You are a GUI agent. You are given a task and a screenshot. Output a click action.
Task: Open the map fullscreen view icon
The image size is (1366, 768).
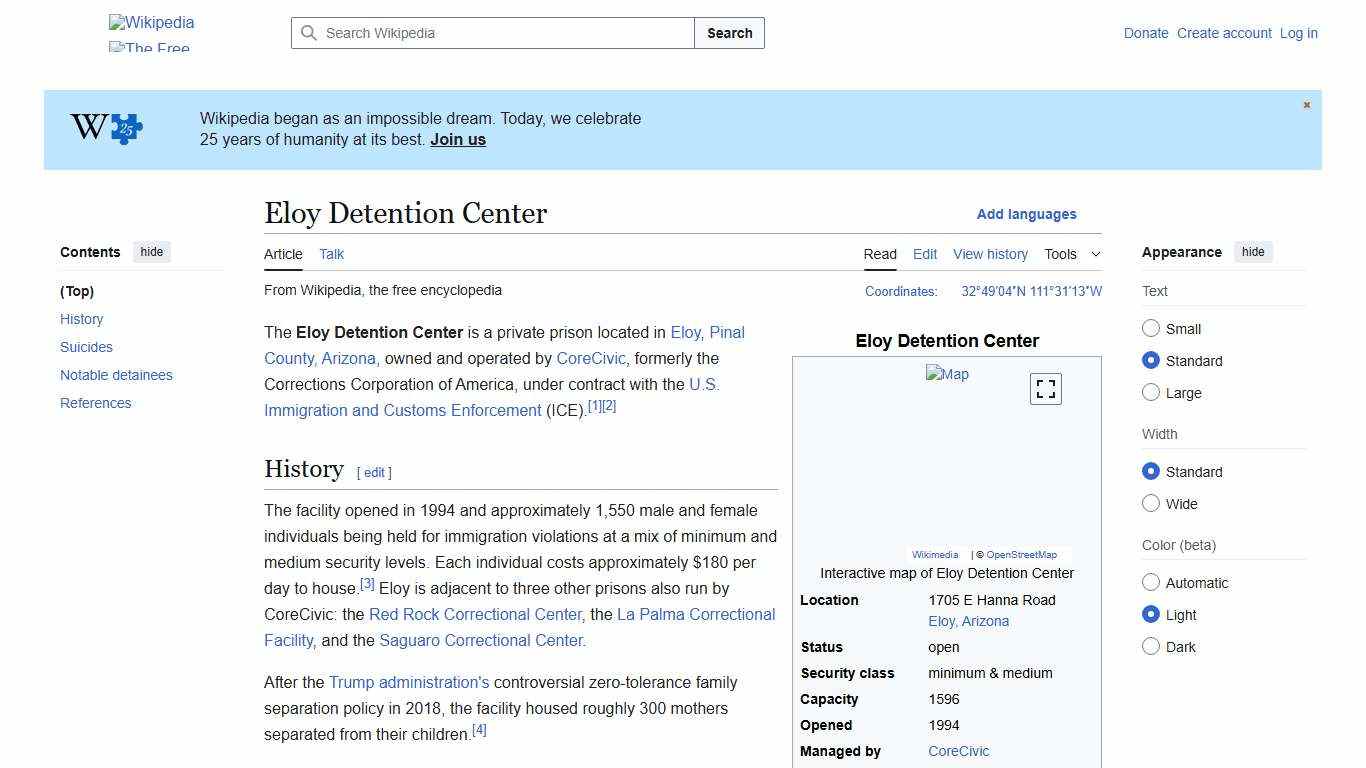[1045, 389]
